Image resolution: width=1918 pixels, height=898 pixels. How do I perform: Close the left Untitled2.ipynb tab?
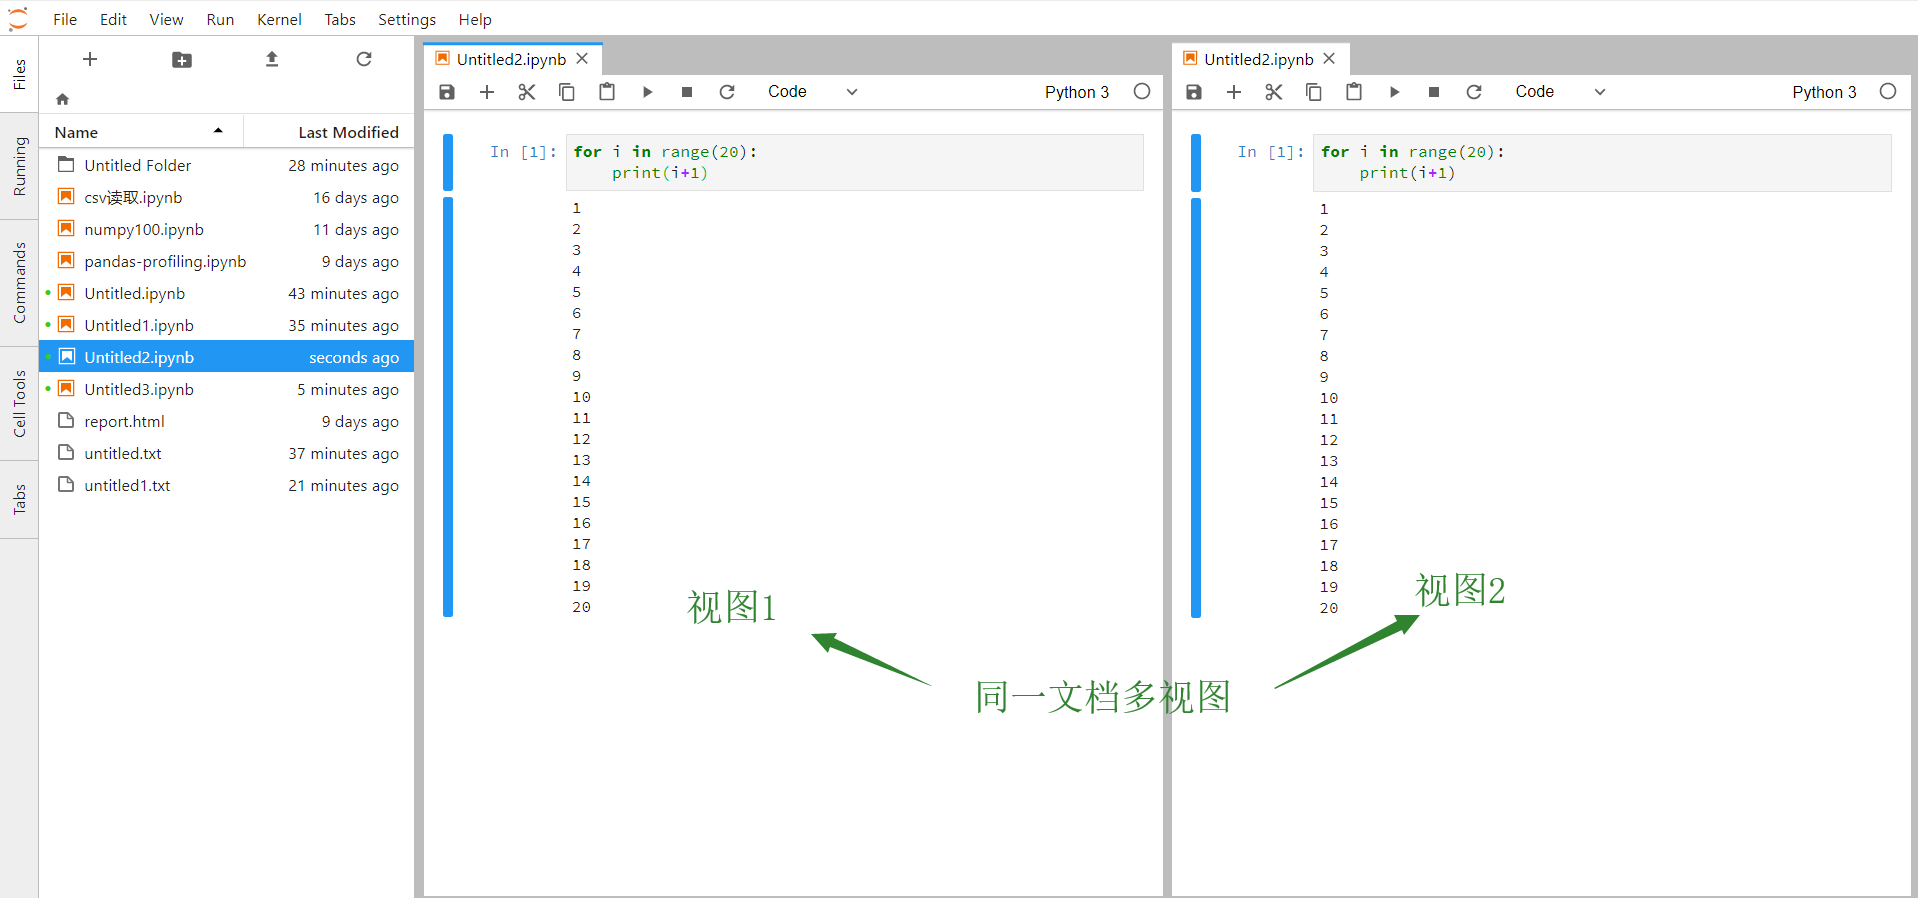pyautogui.click(x=582, y=59)
